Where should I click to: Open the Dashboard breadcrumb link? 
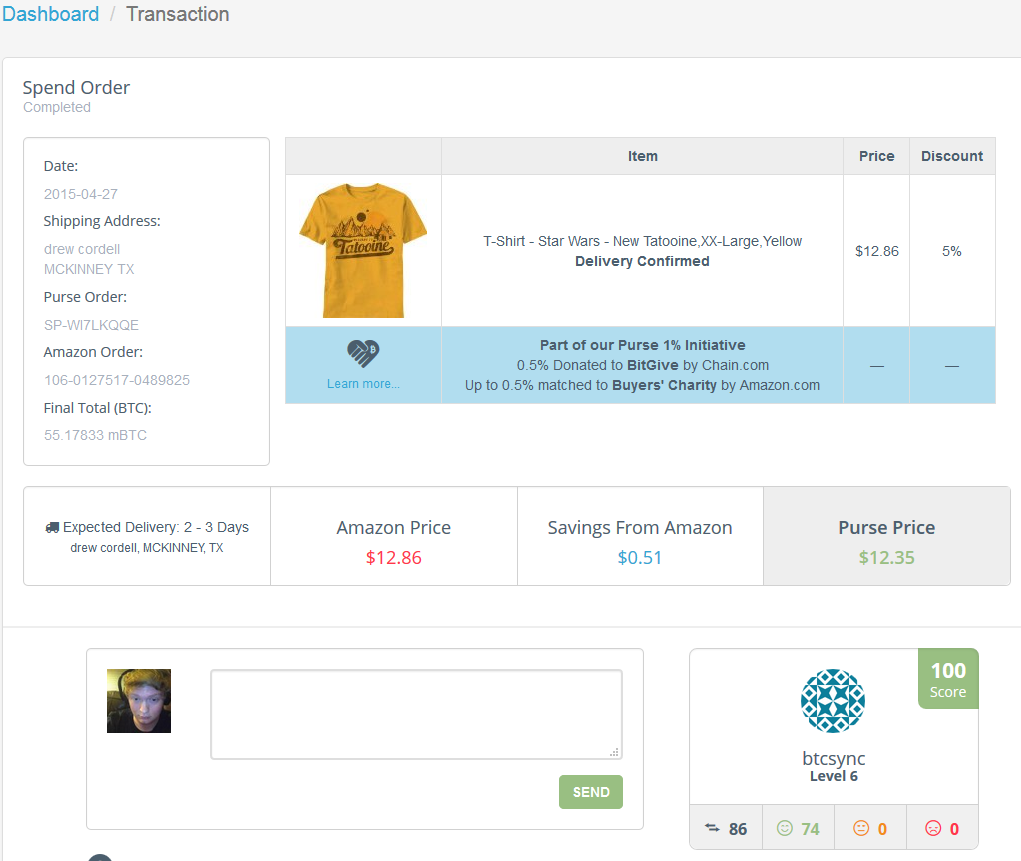click(51, 14)
